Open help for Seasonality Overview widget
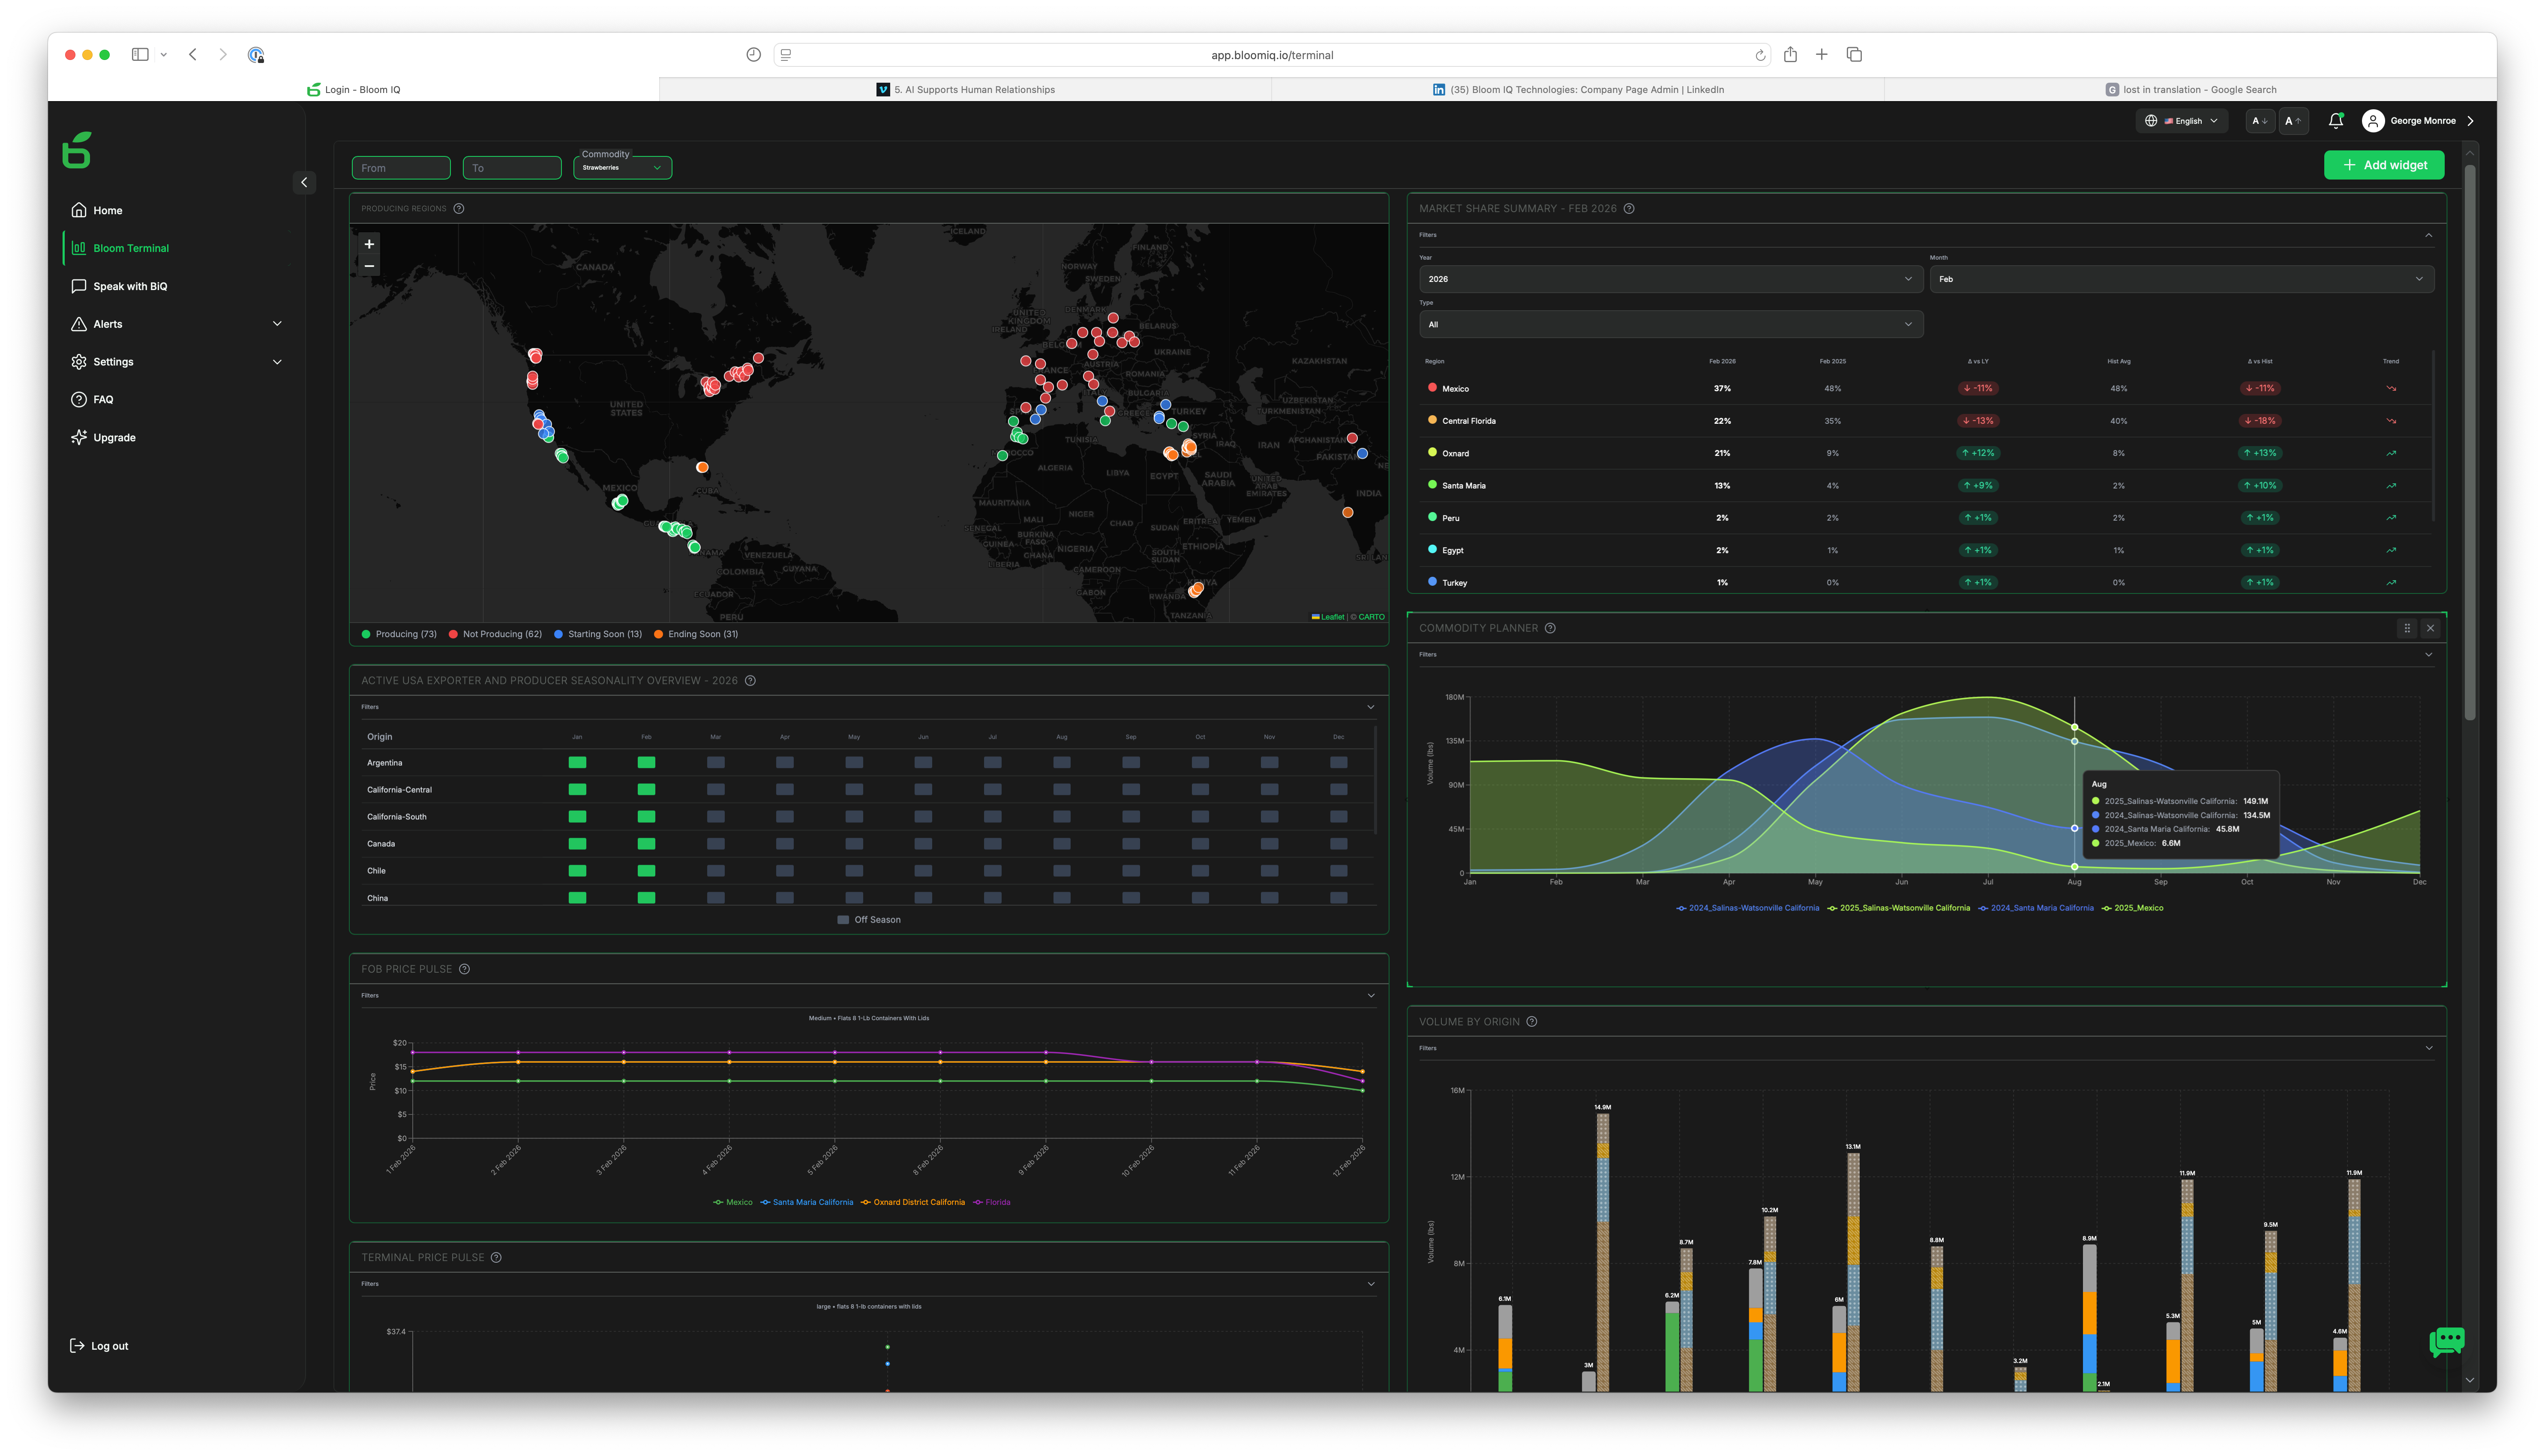2545x1456 pixels. 750,681
